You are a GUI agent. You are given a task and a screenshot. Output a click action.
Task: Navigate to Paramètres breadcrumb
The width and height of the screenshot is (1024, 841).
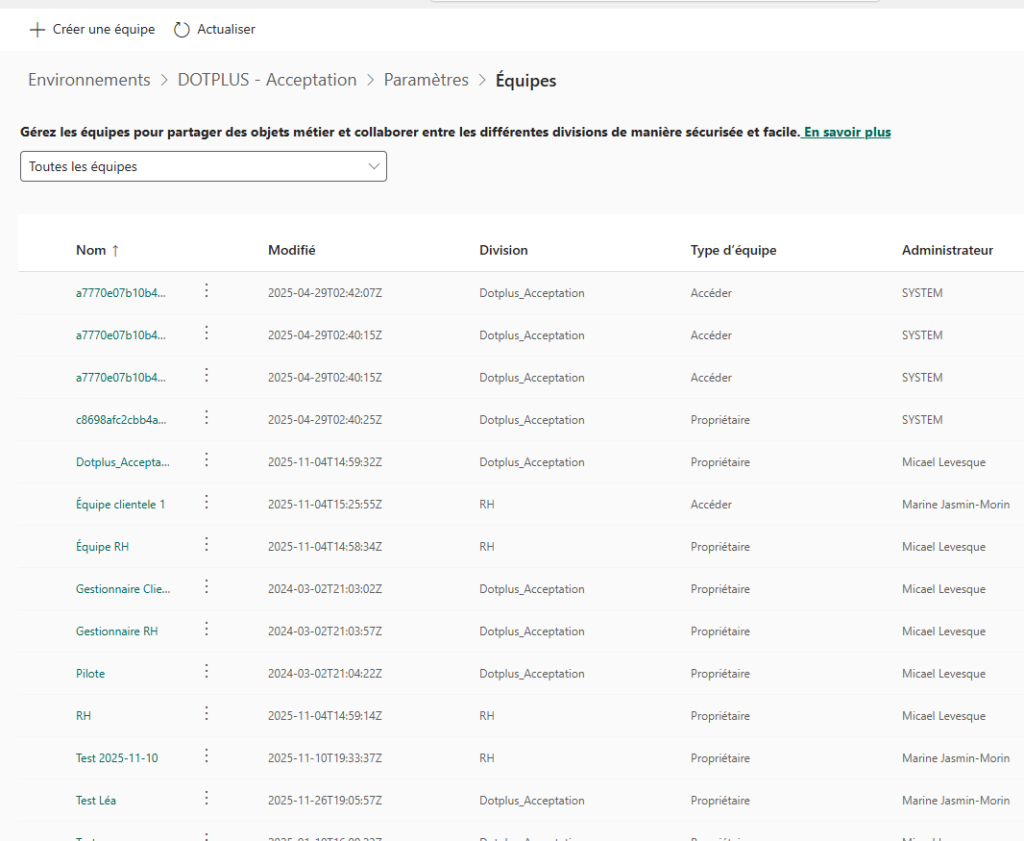426,80
